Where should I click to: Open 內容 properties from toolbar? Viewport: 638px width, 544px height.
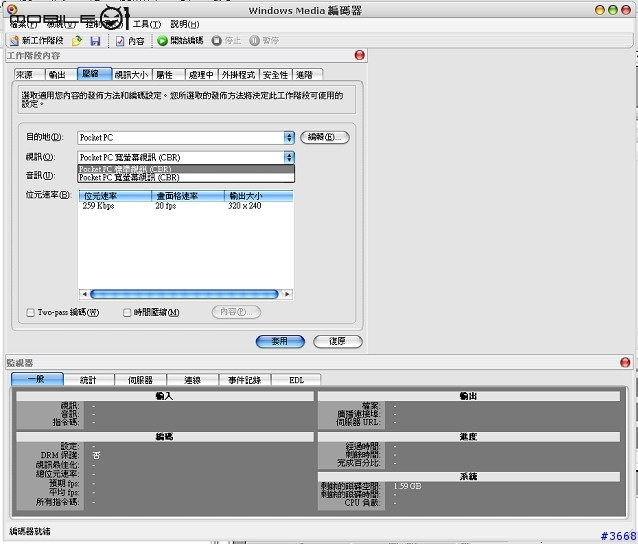(x=130, y=41)
